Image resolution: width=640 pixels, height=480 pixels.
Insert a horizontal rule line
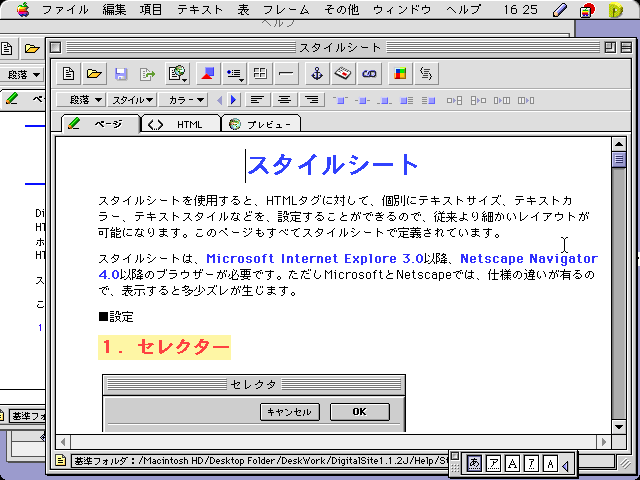[286, 73]
